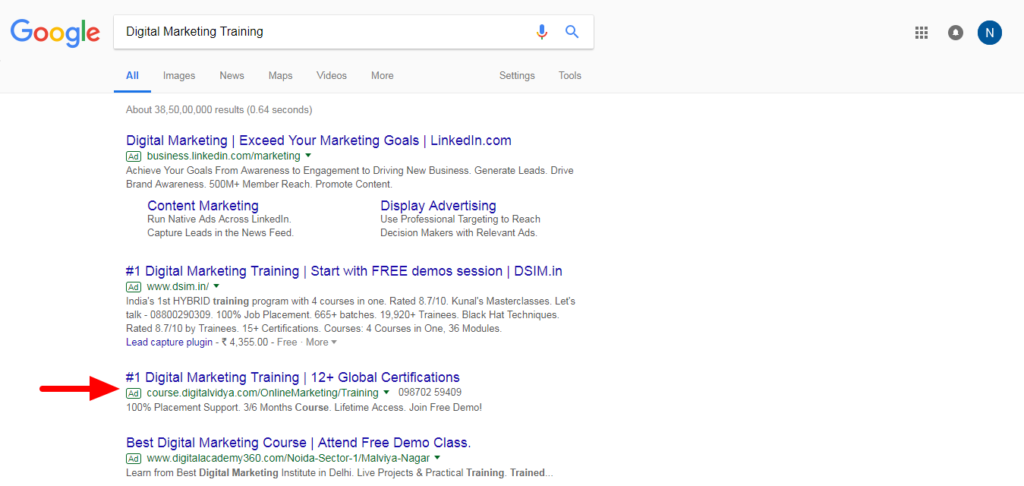
Task: Open DSIM.in FREE demos session headline
Action: 344,271
